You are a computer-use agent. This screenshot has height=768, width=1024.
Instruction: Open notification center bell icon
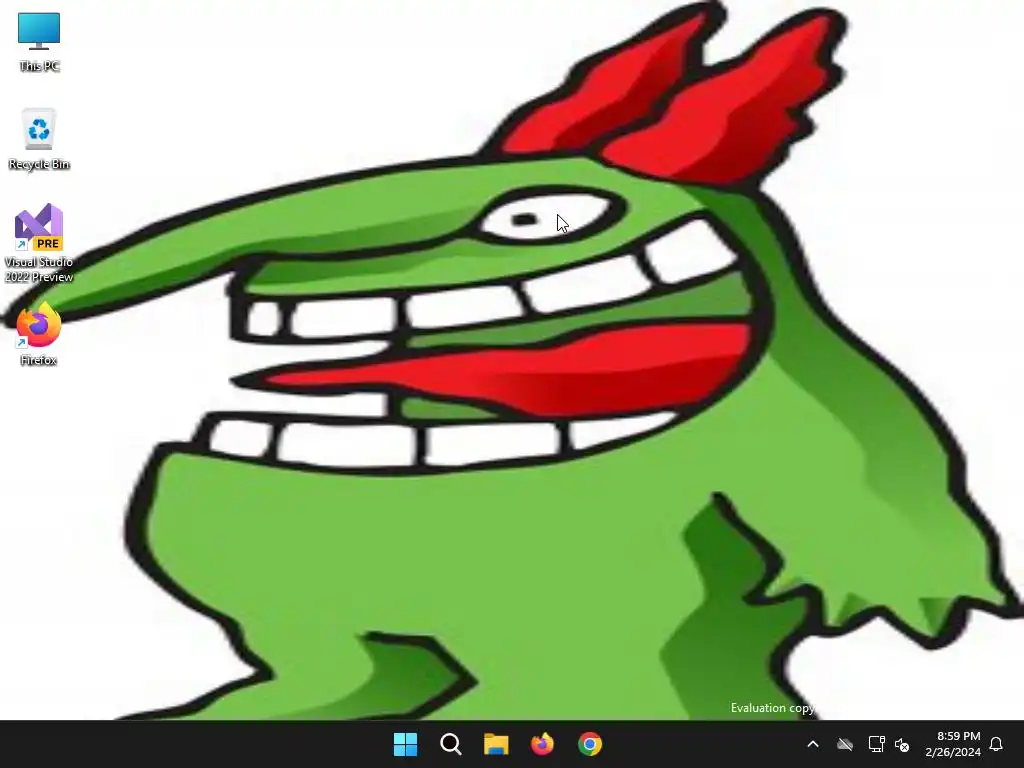(997, 744)
